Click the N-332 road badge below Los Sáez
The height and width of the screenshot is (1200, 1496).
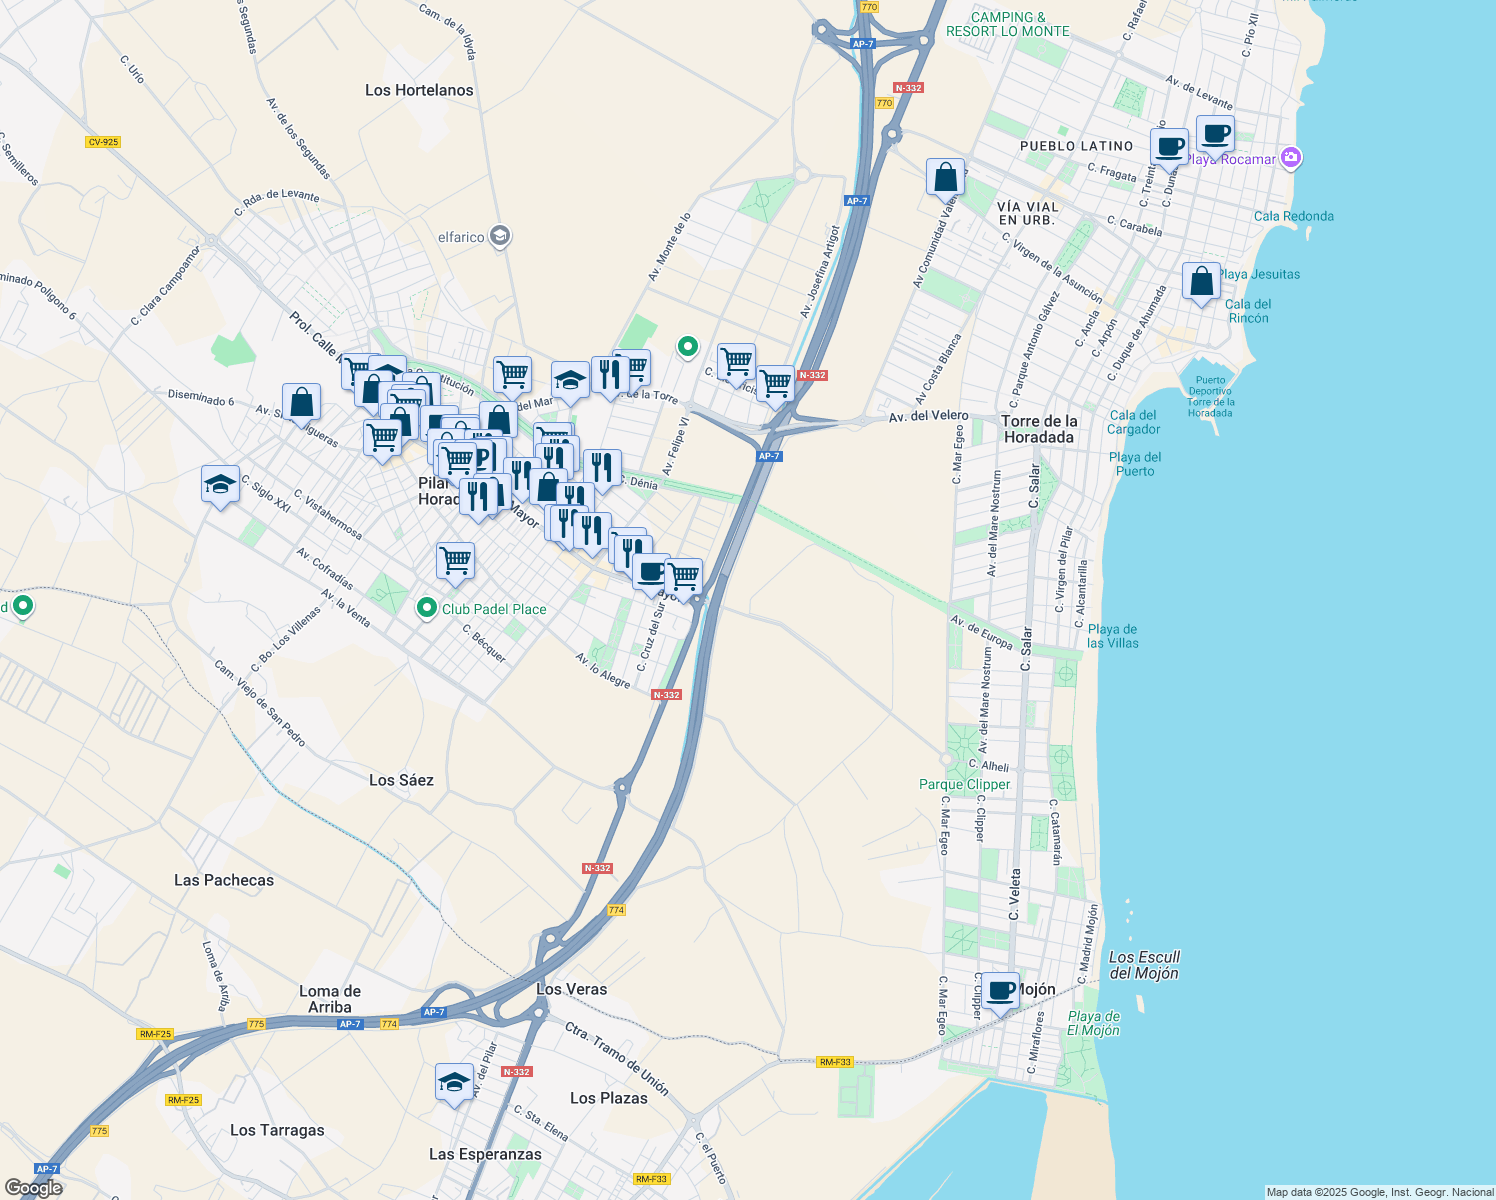[x=596, y=867]
